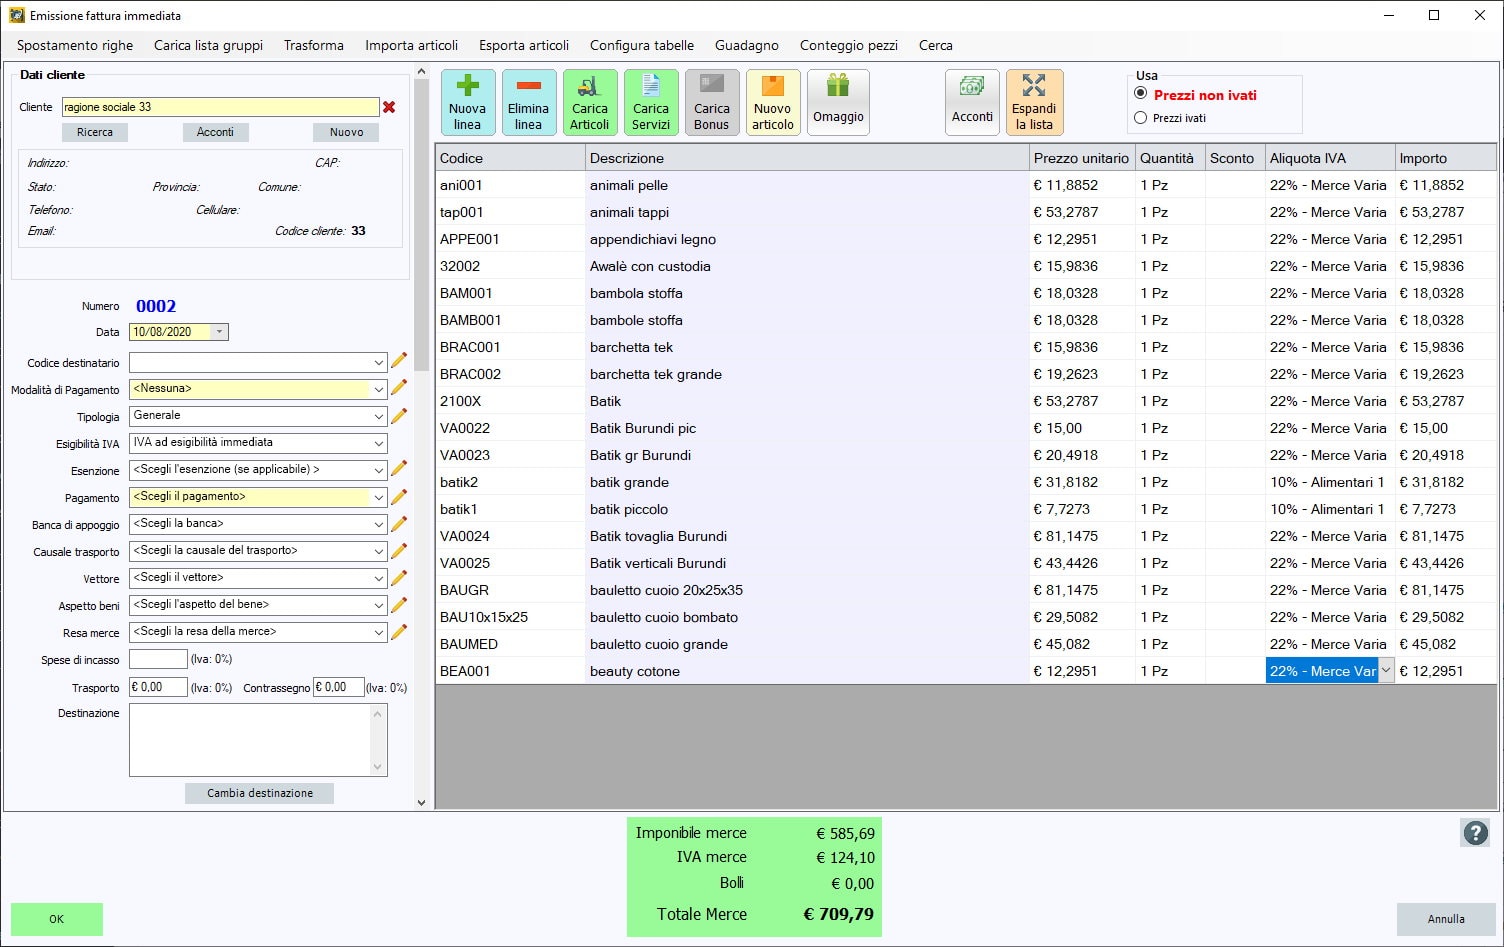Click the Nuovo client button
This screenshot has height=947, width=1504.
point(347,132)
